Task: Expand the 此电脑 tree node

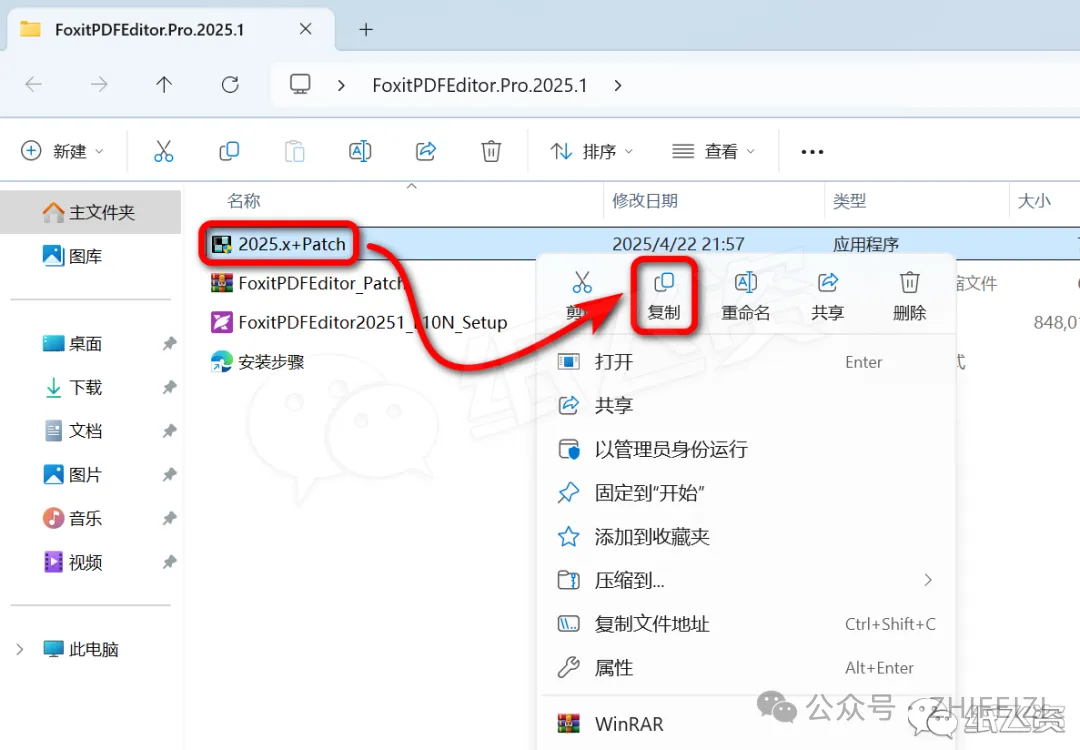Action: tap(19, 649)
